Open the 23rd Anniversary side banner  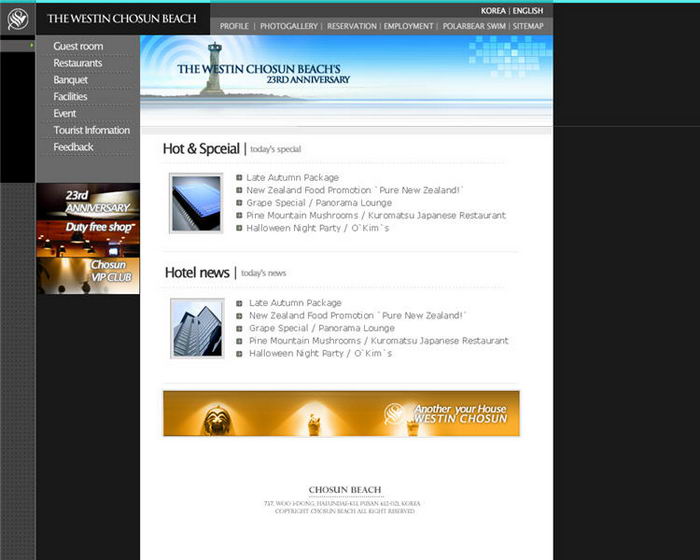coord(88,201)
